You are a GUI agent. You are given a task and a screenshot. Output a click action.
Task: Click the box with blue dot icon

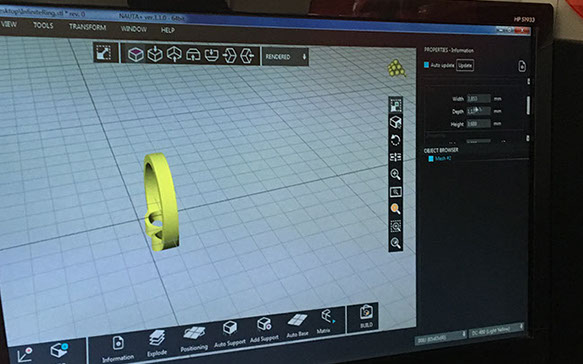coord(59,350)
